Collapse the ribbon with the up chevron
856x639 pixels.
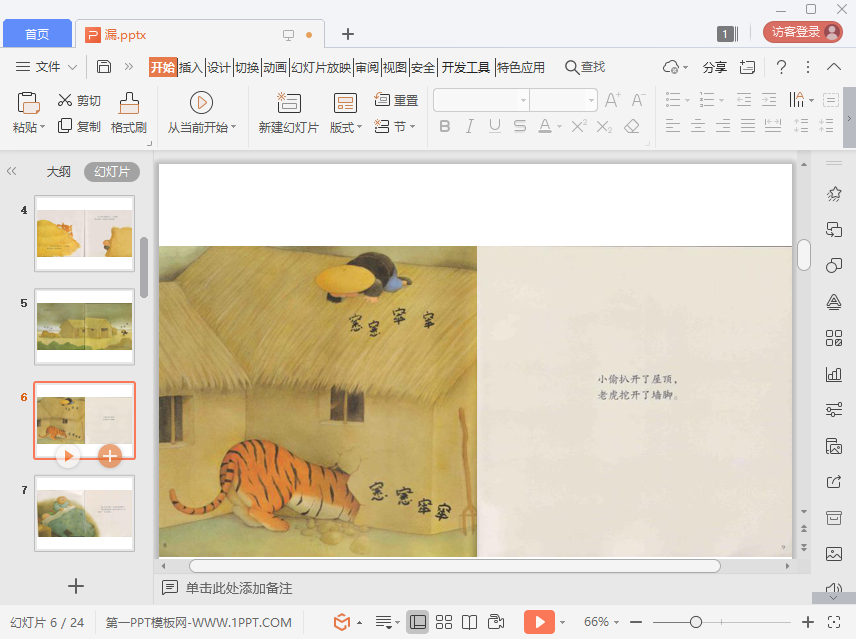point(834,67)
